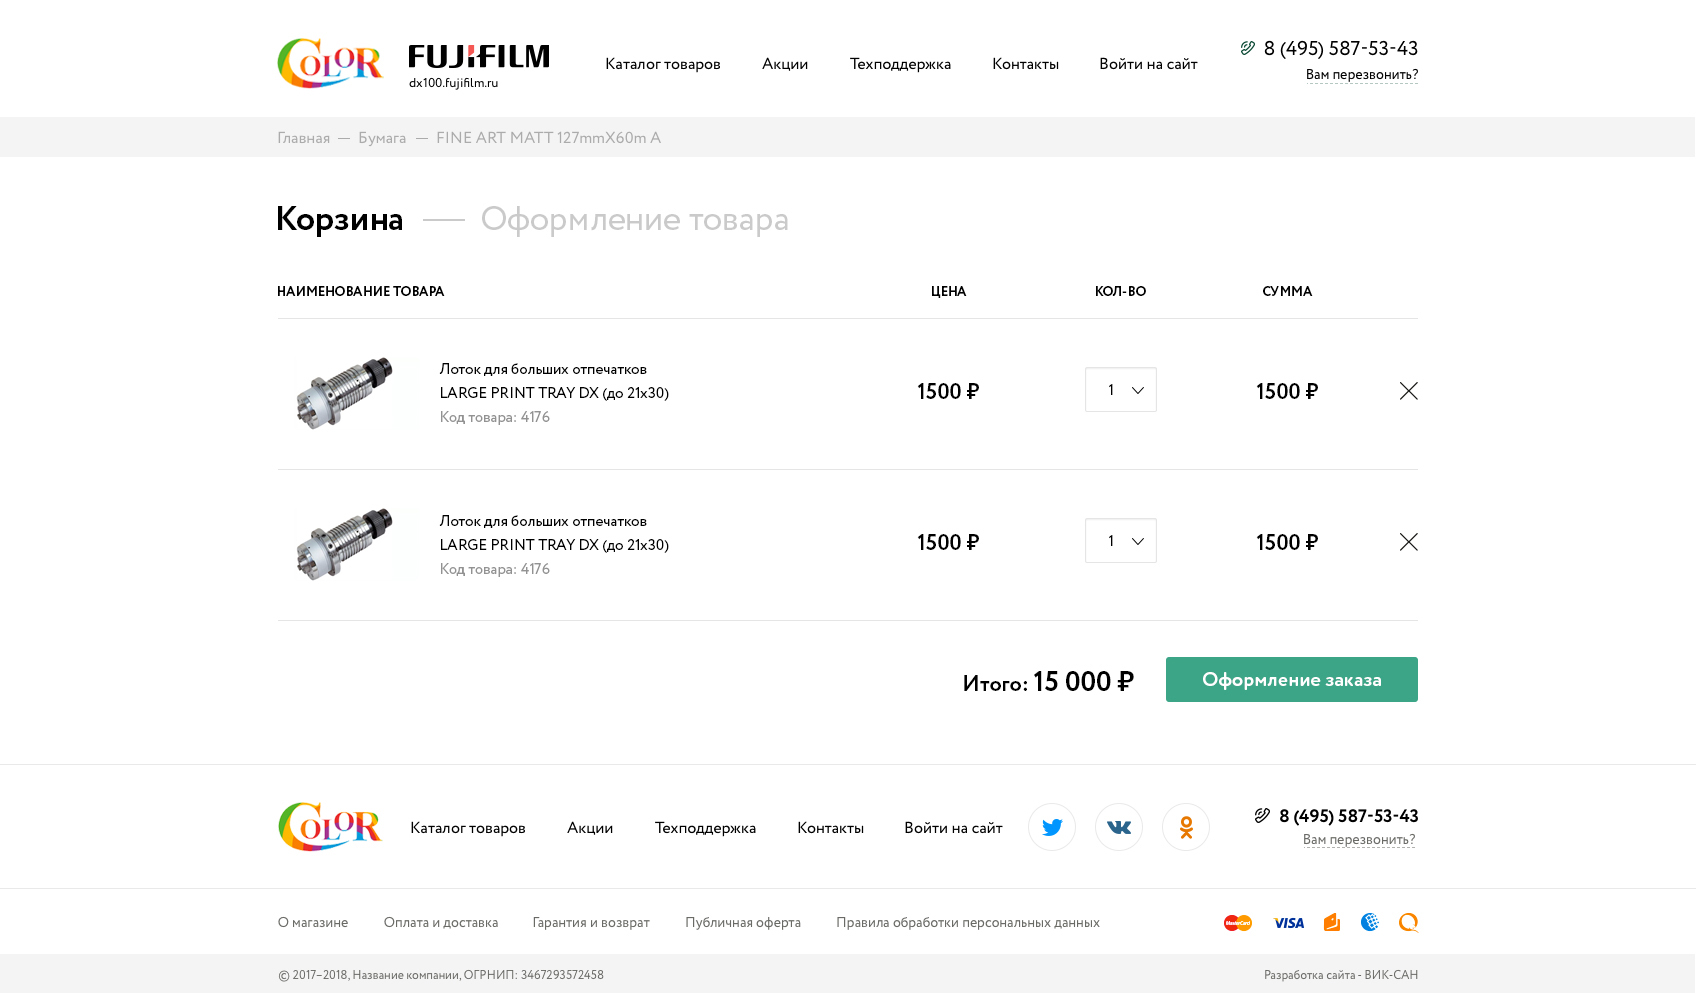The image size is (1696, 993).
Task: Click the WebMoney payment icon
Action: click(x=1369, y=922)
